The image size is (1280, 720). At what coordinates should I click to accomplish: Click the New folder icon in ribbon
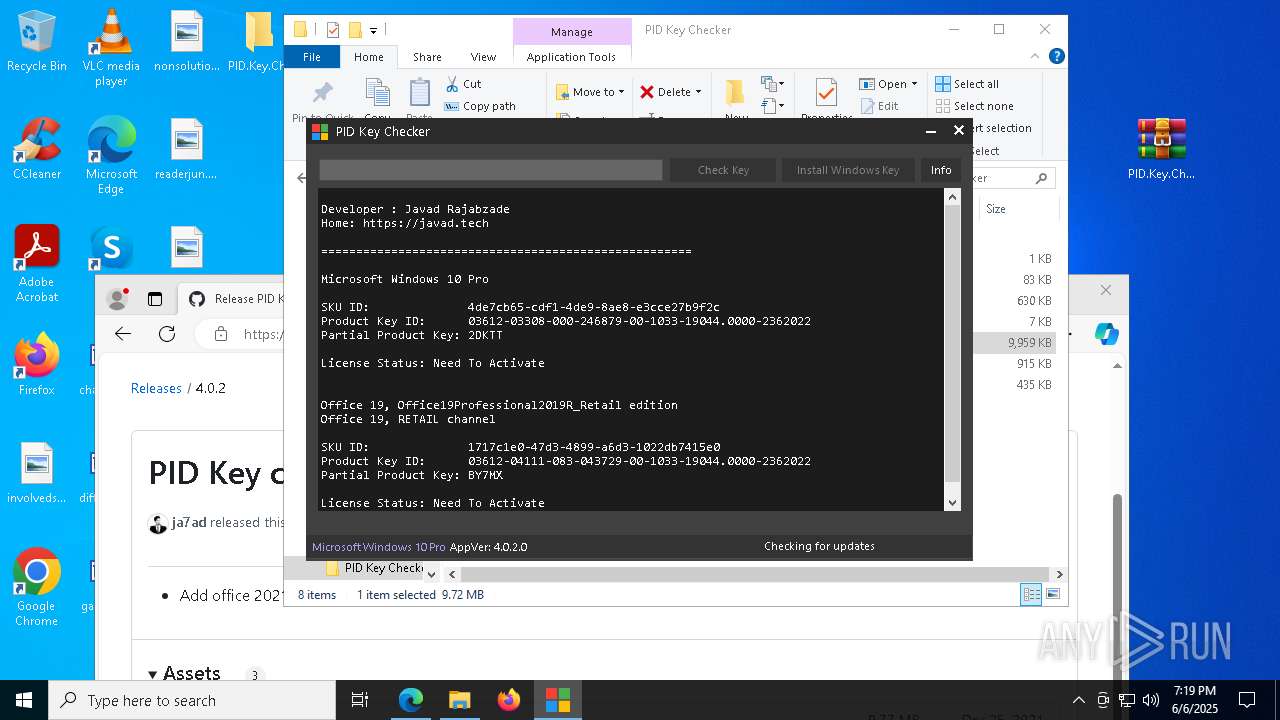(x=736, y=93)
